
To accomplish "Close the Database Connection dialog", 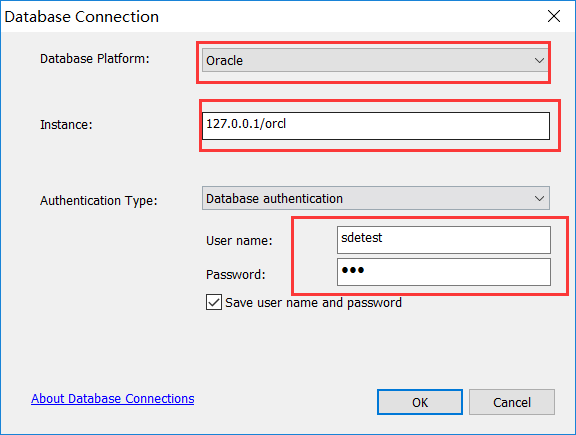I will pos(554,16).
